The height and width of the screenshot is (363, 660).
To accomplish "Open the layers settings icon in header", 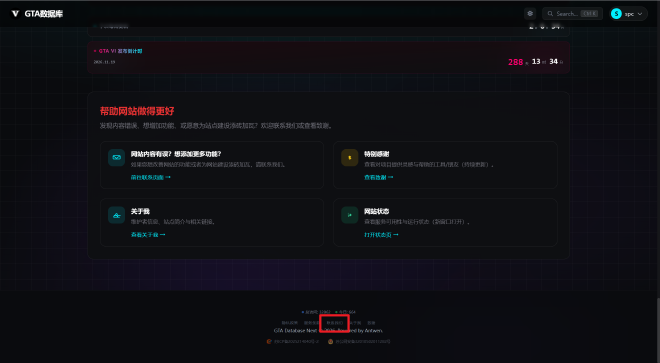I will [x=530, y=13].
